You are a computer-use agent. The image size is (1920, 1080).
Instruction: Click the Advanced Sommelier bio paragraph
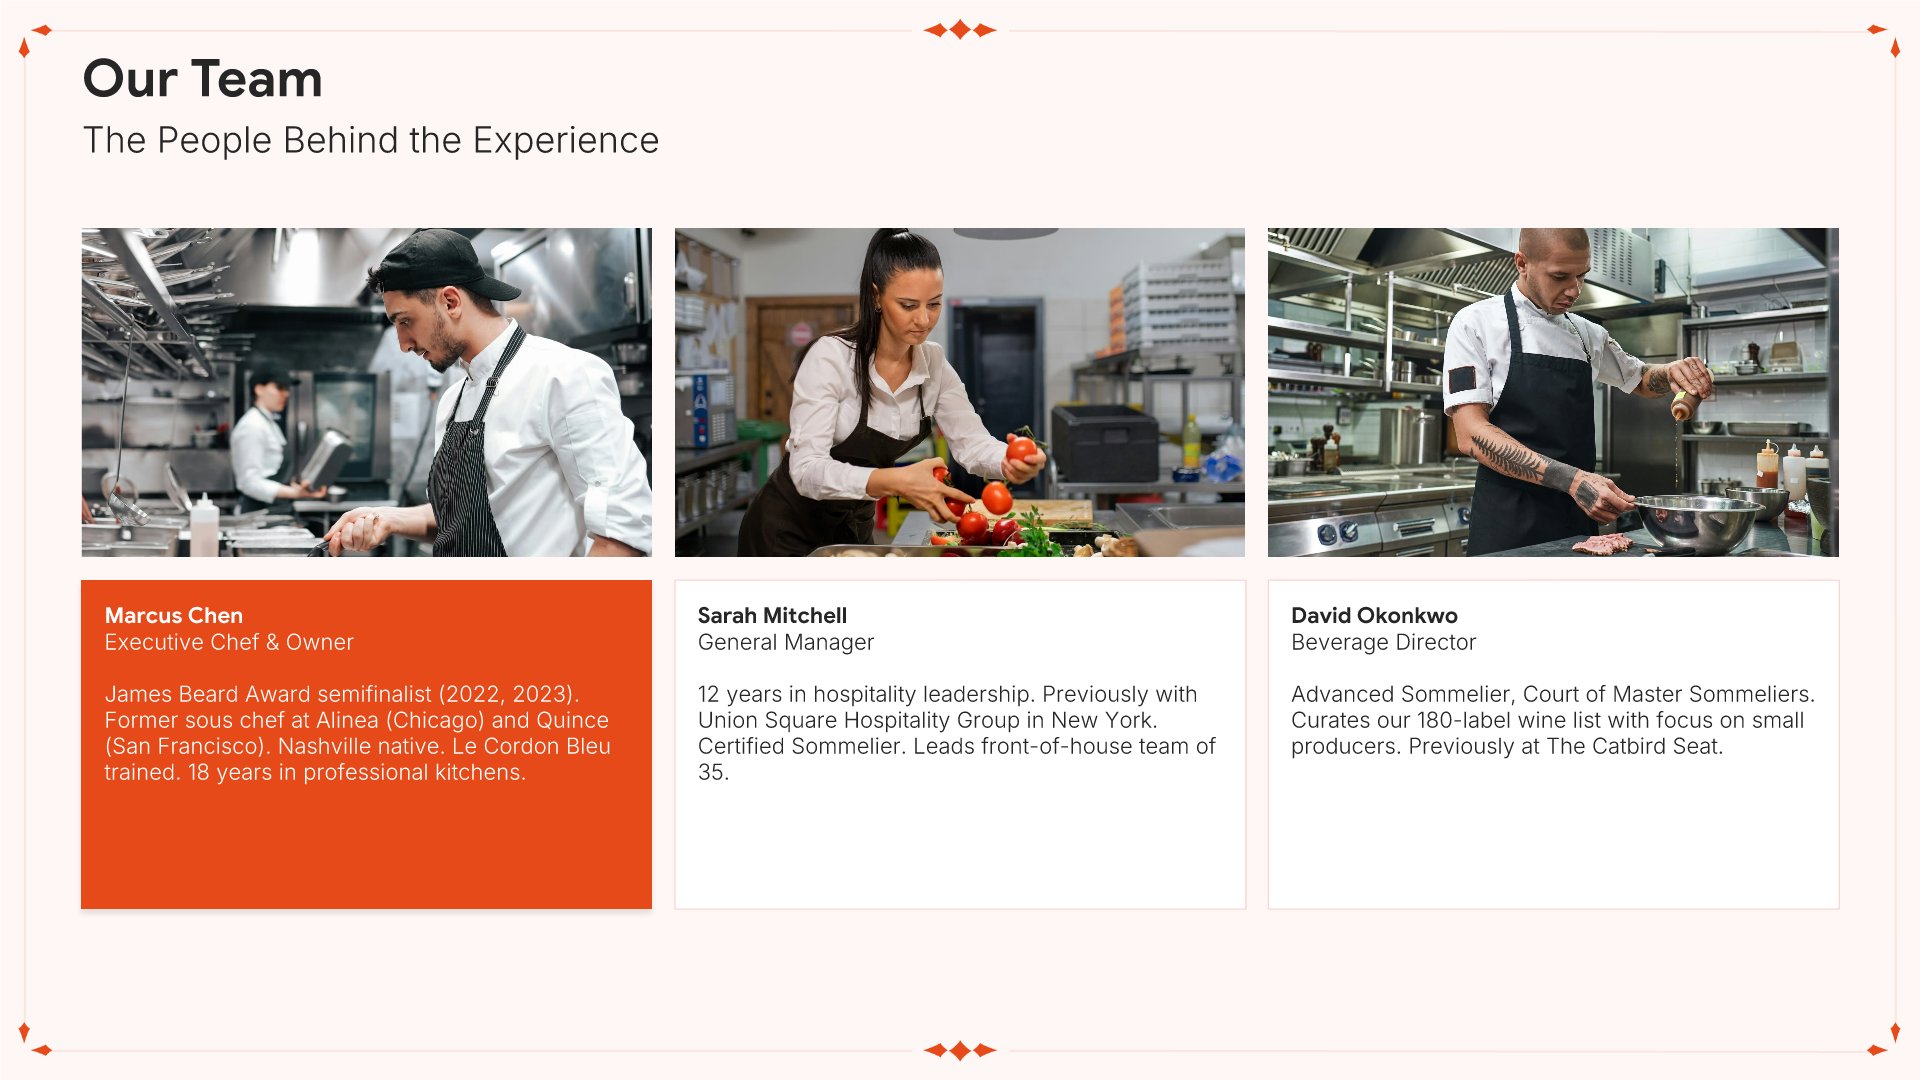click(1553, 720)
